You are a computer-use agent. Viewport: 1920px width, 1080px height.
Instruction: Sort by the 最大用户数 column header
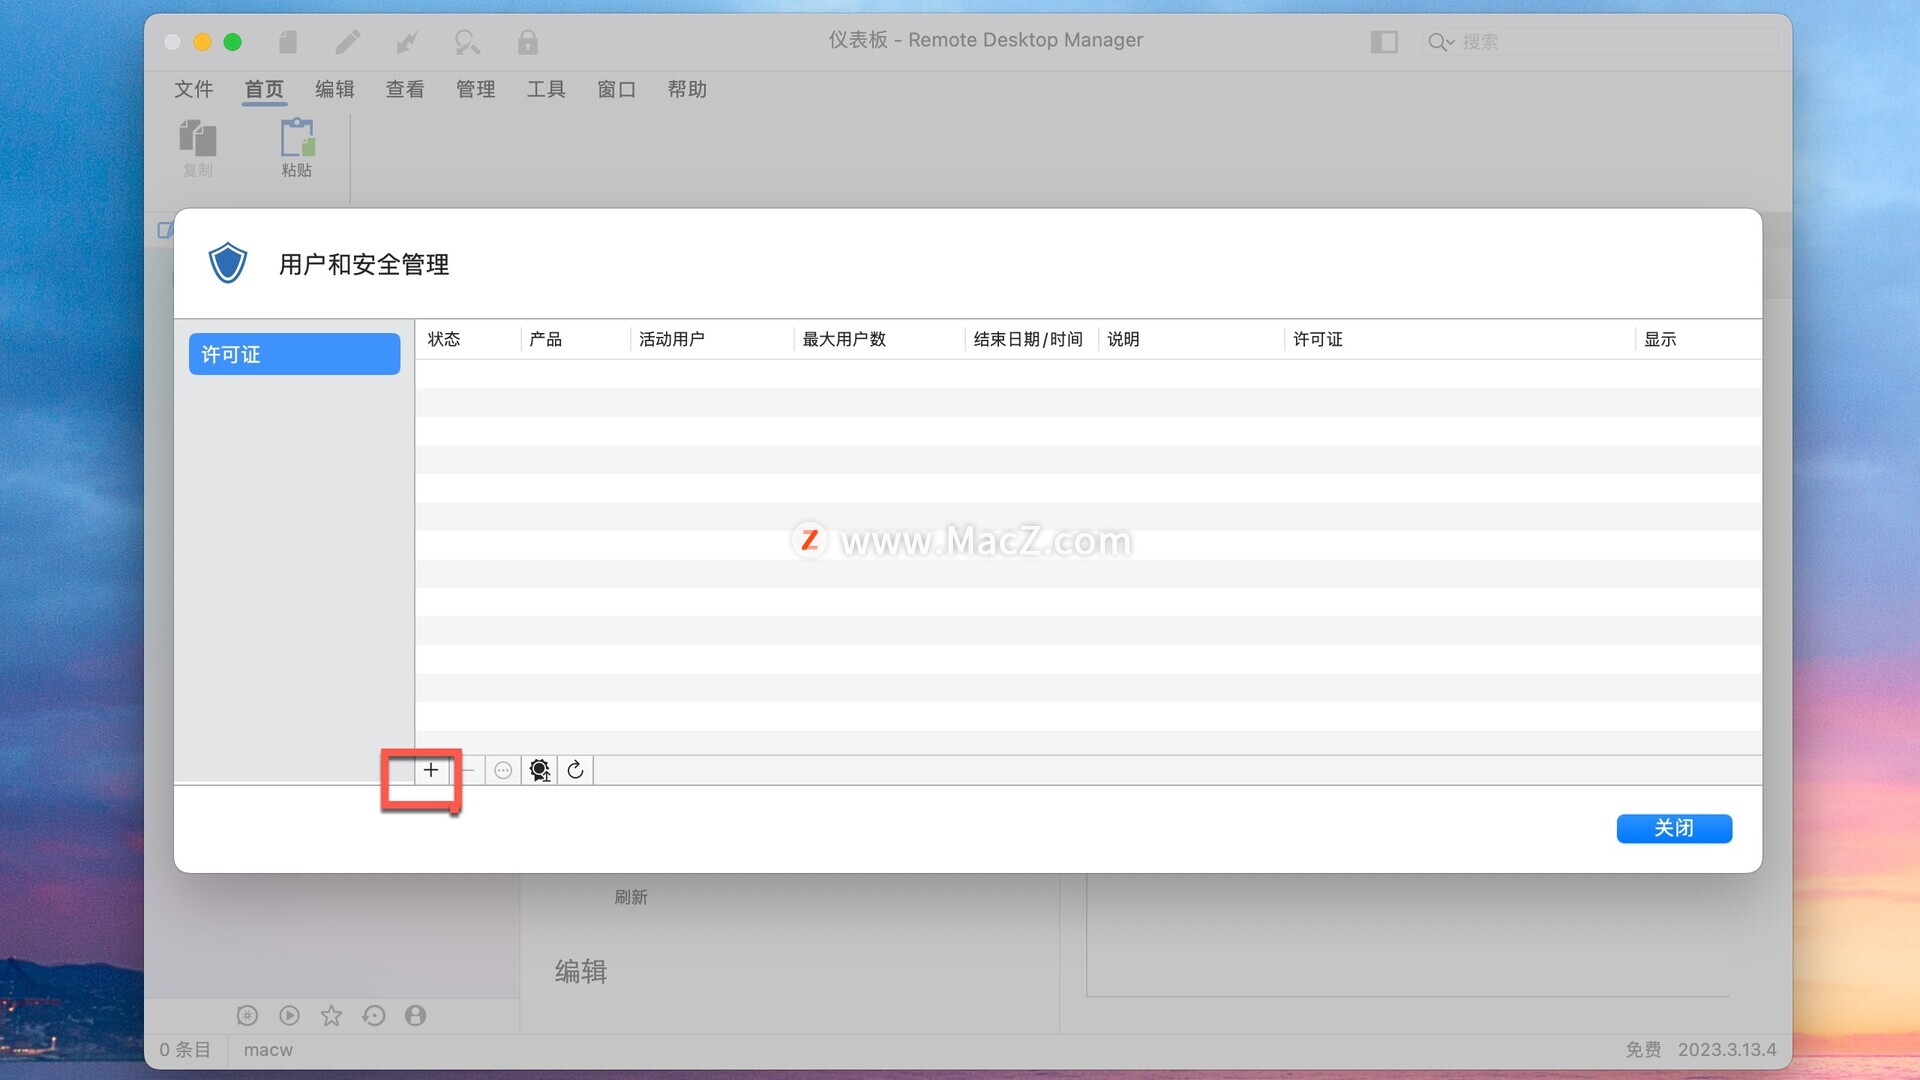click(x=844, y=340)
